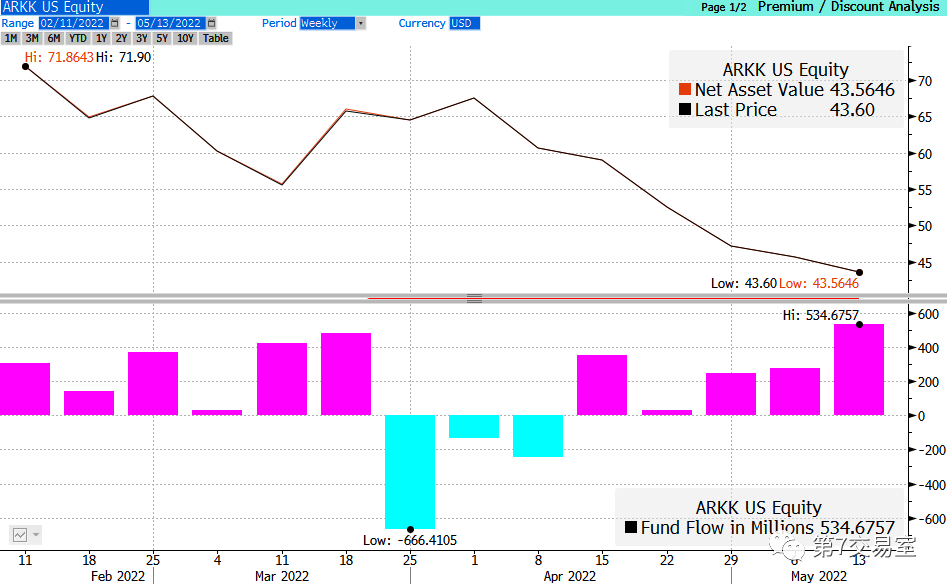The height and width of the screenshot is (588, 947).
Task: Click the Net Asset Value 43.5646 legend entry
Action: [787, 89]
